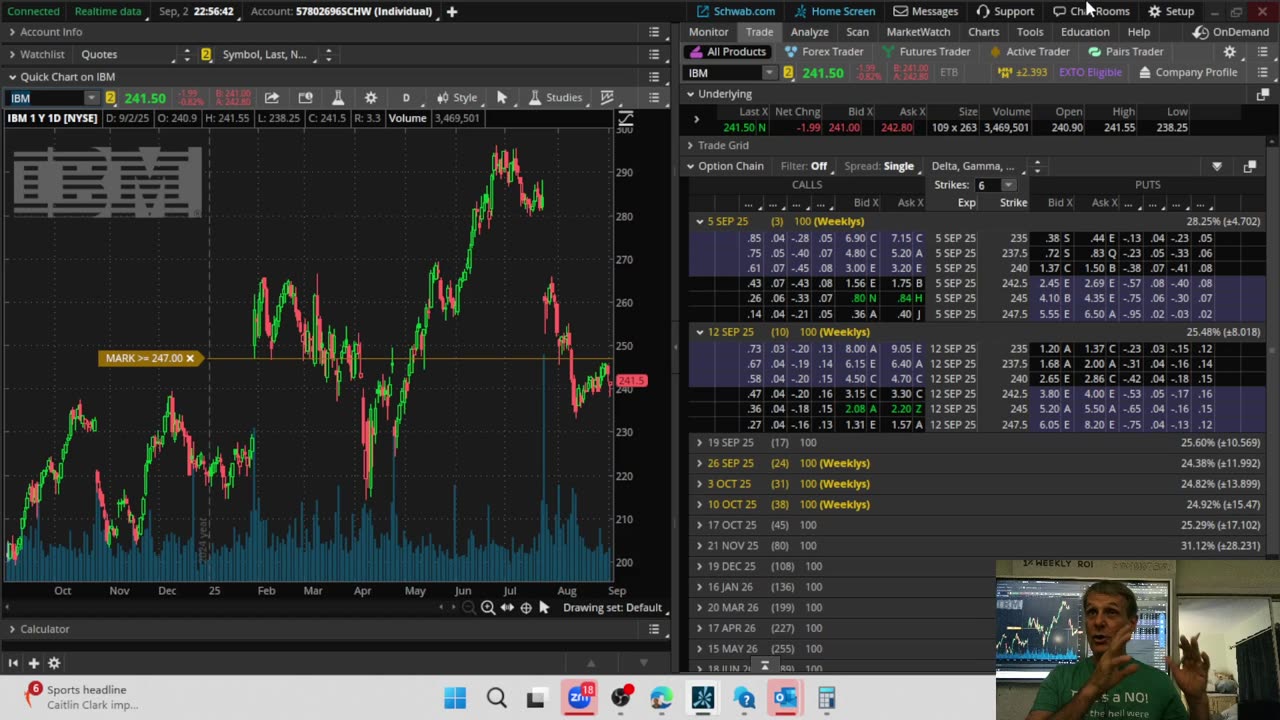Collapse the 5 SEP 25 expiration
This screenshot has width=1280, height=720.
point(700,221)
